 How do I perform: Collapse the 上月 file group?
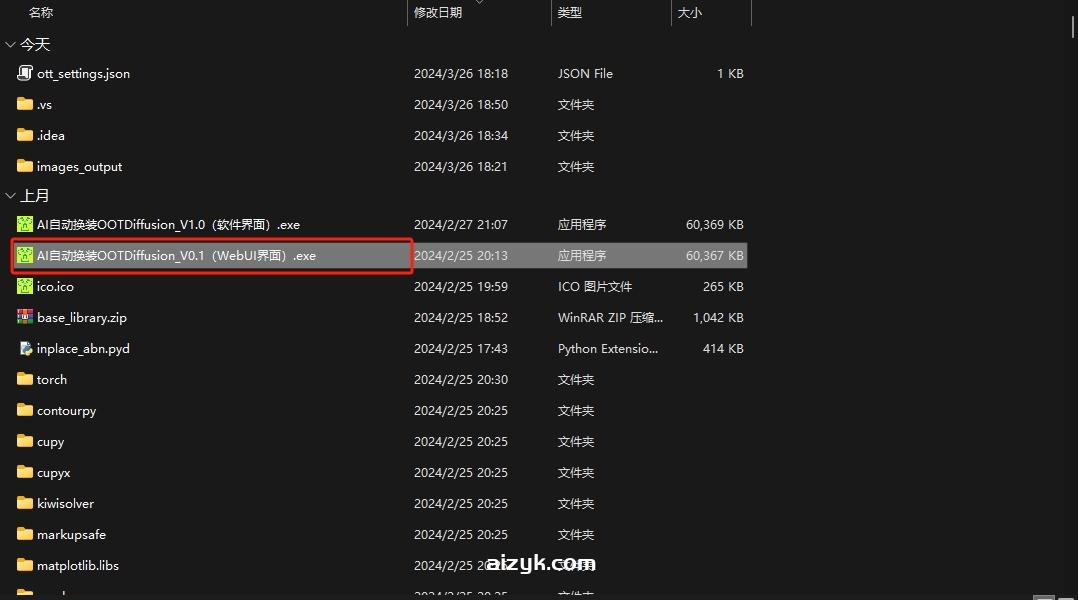[x=10, y=196]
